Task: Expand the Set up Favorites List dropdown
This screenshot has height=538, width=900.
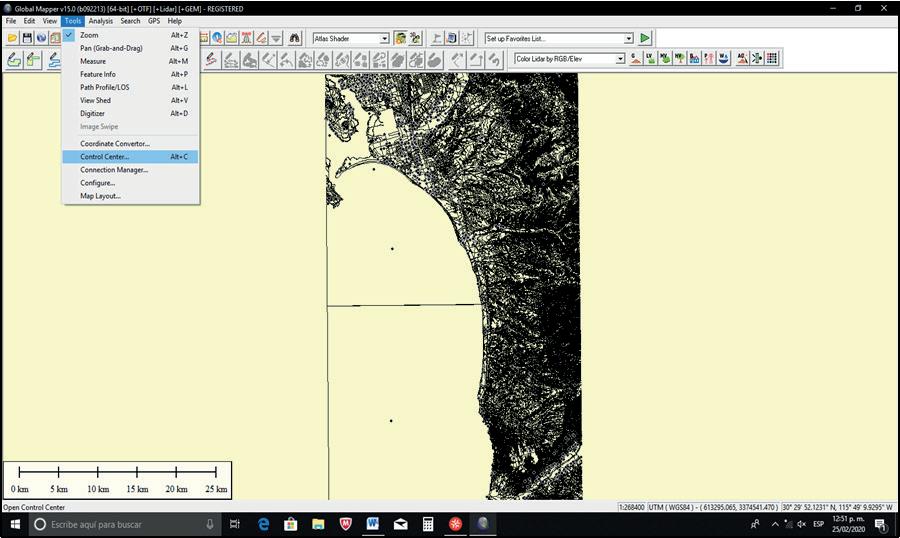Action: 629,39
